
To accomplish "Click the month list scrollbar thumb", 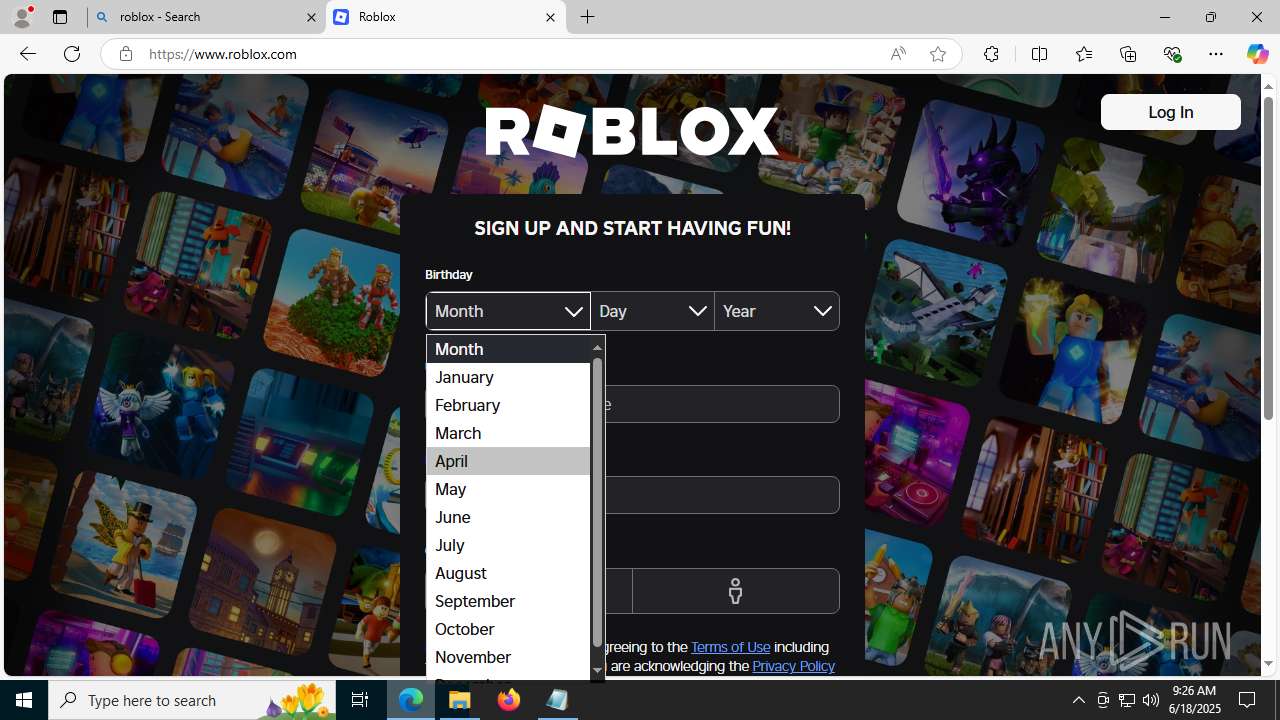I will (x=597, y=502).
